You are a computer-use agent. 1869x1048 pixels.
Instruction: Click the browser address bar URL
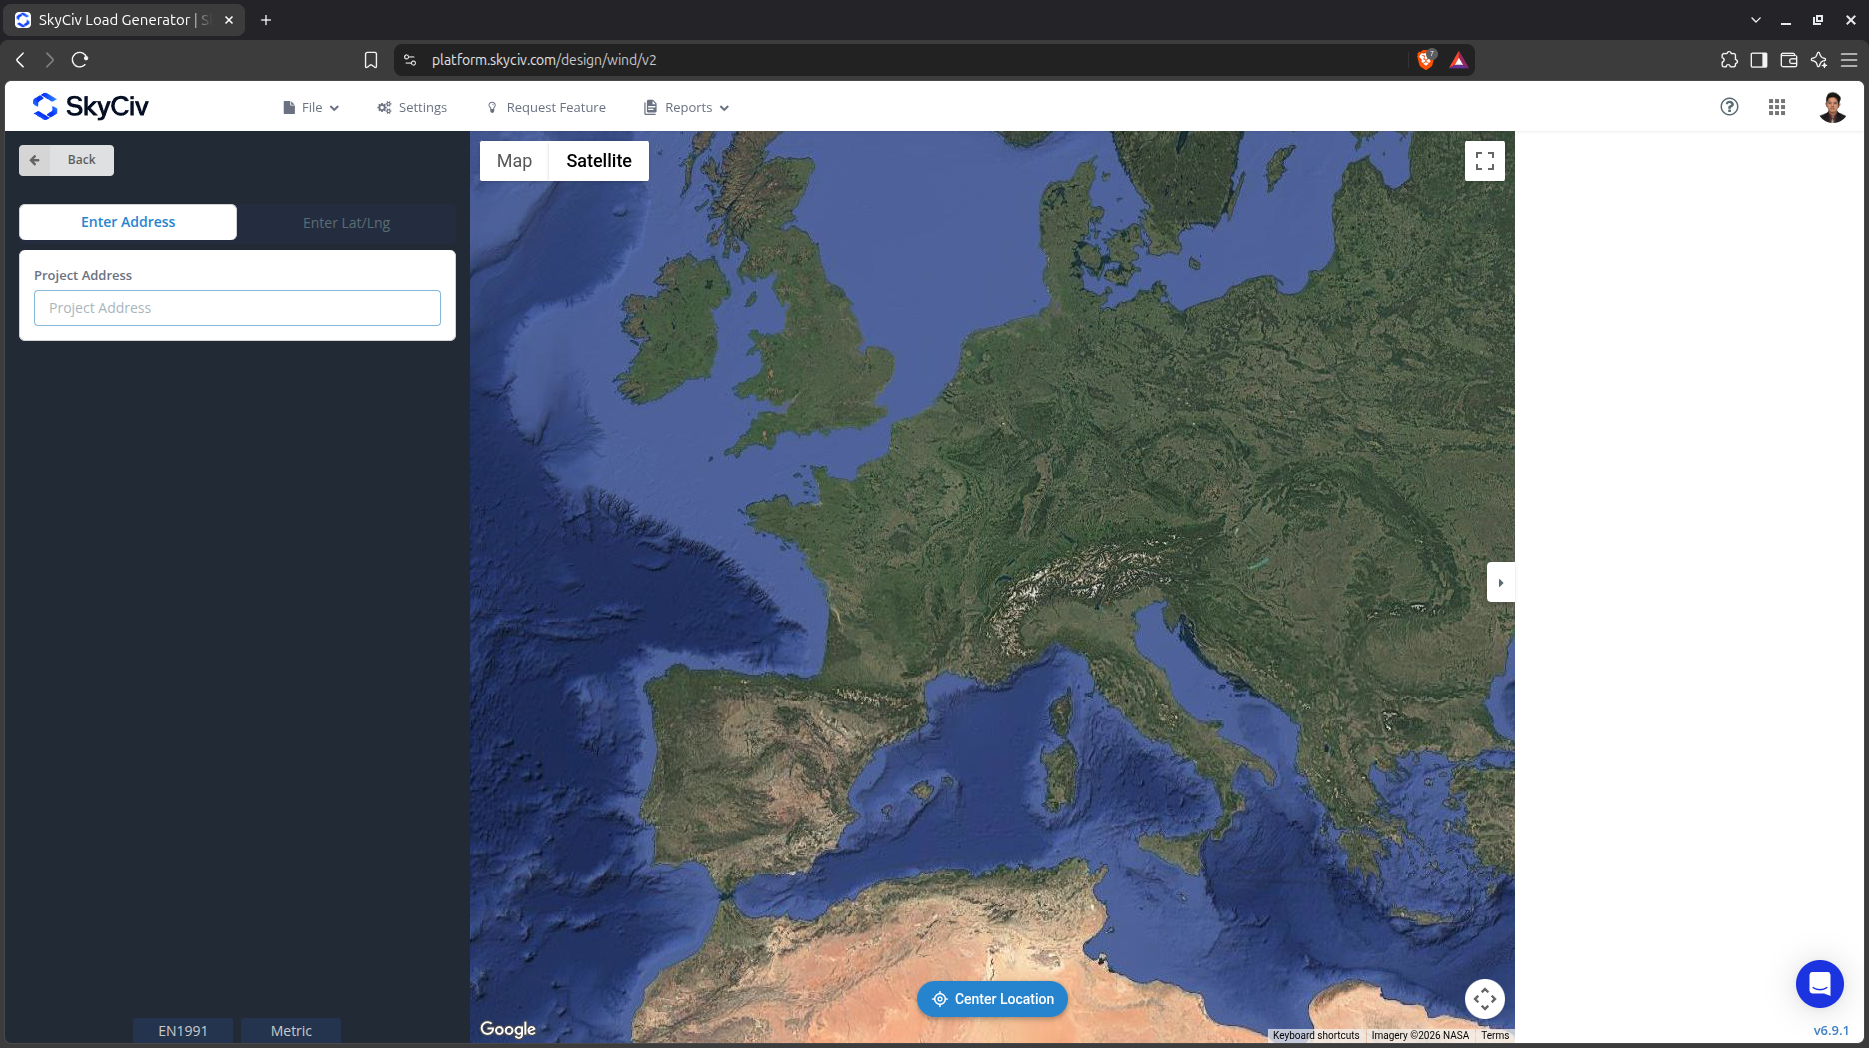544,60
